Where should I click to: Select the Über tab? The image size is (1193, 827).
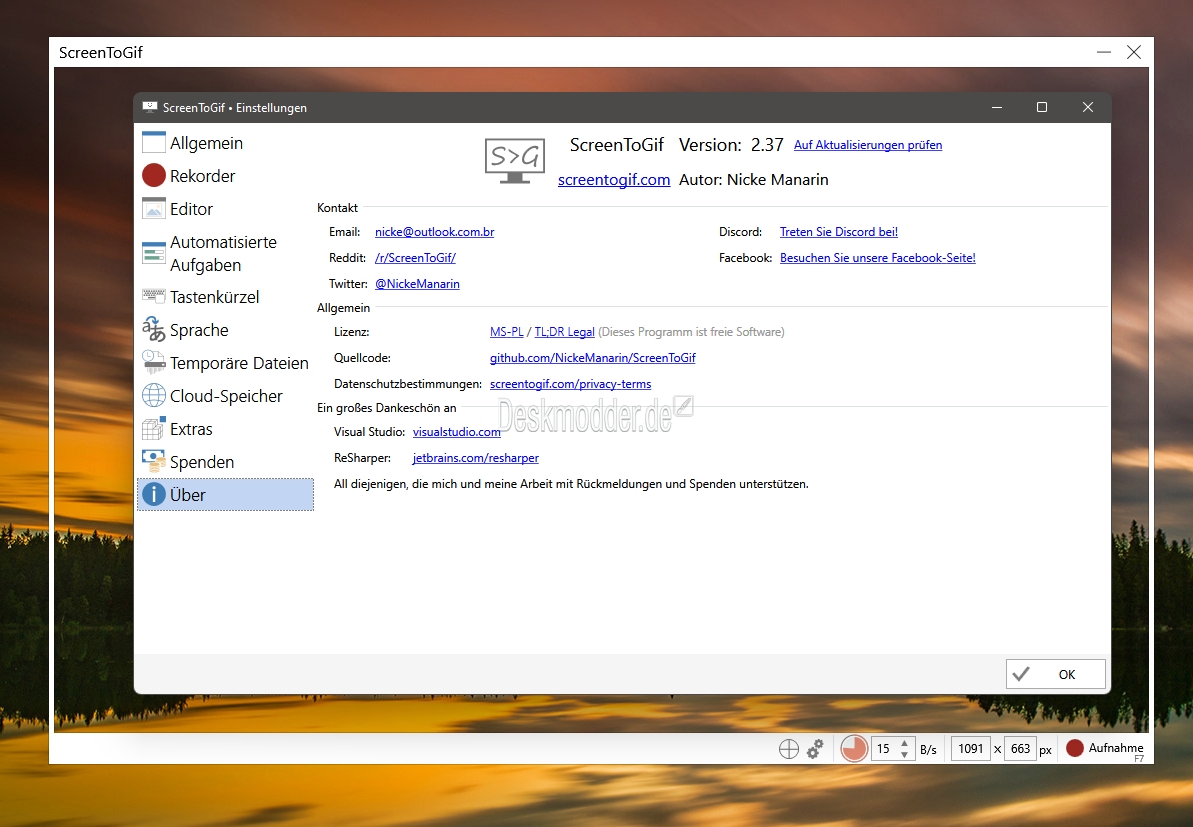(225, 495)
